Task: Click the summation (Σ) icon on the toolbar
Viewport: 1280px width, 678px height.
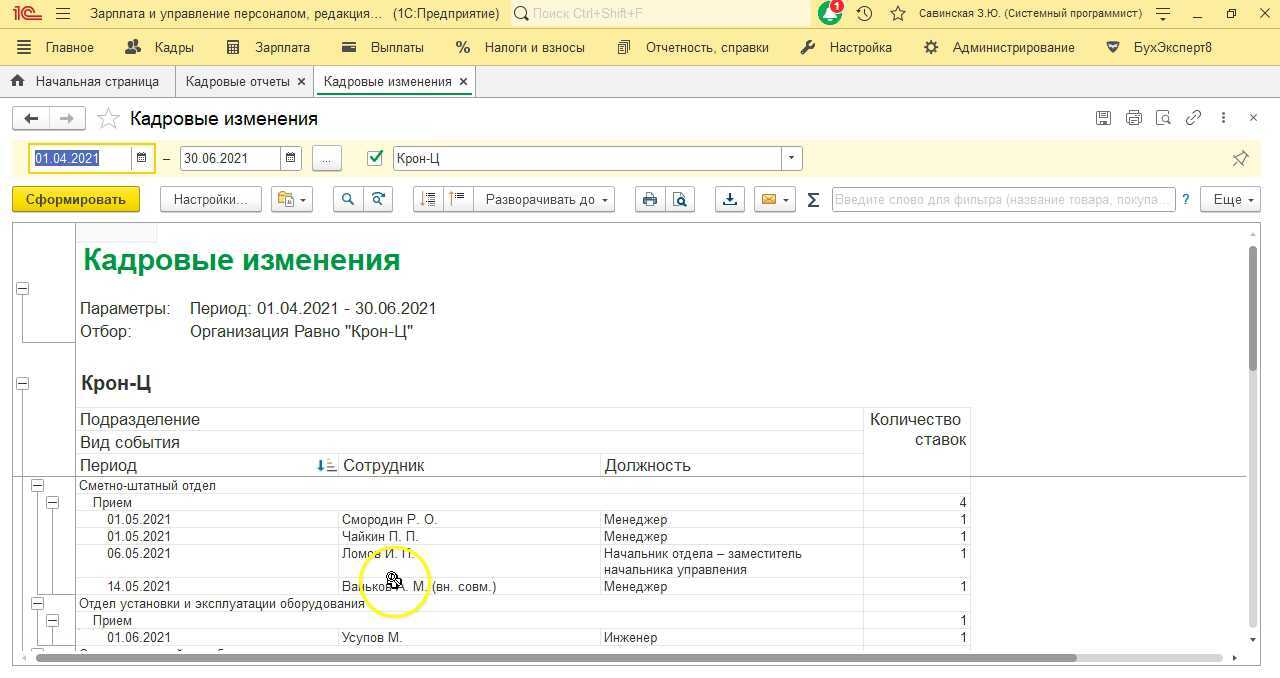Action: pos(813,199)
